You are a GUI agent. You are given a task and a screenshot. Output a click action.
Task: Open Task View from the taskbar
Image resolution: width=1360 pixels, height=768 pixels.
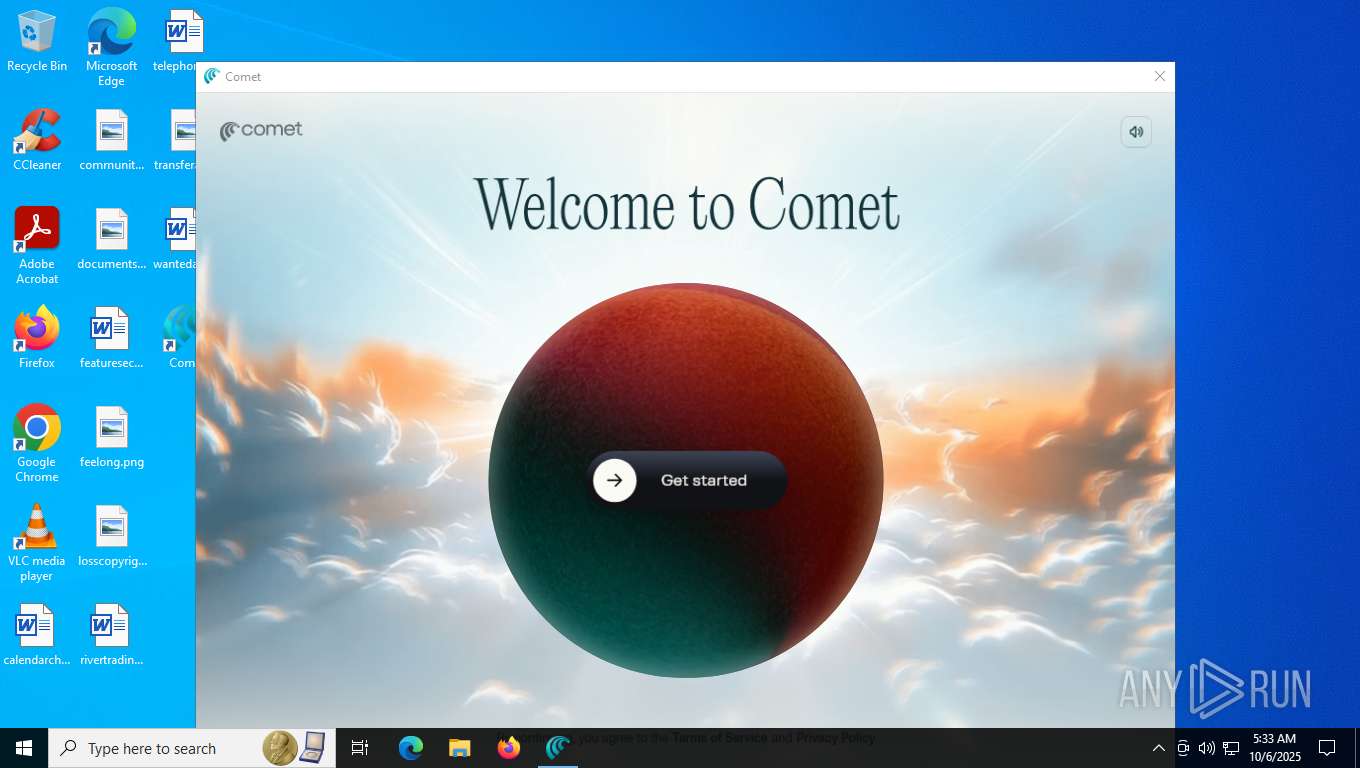coord(360,748)
